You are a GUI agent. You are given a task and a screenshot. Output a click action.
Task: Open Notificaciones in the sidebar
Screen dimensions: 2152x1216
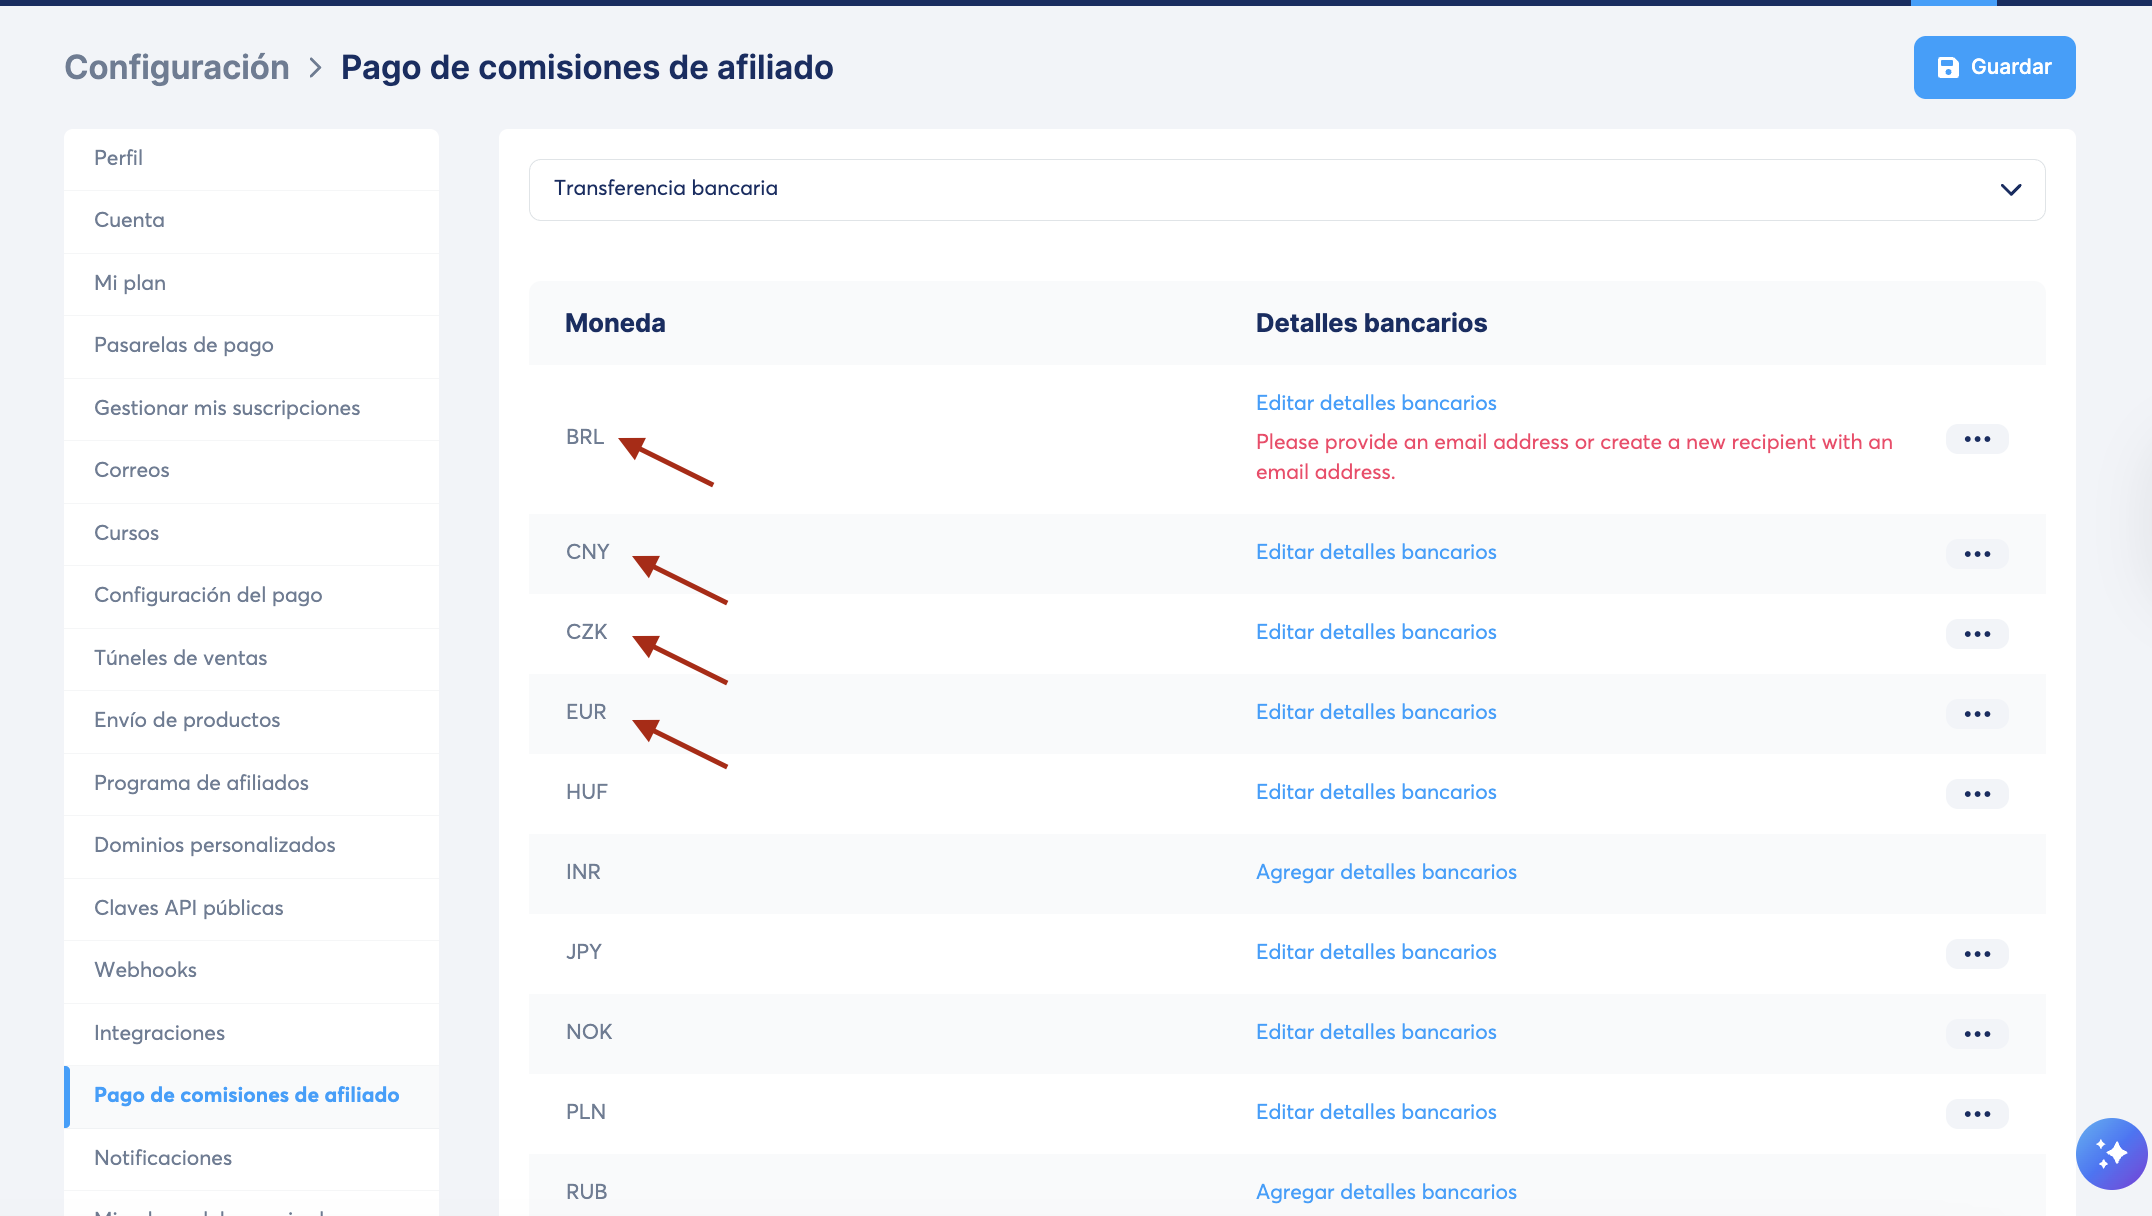click(163, 1158)
